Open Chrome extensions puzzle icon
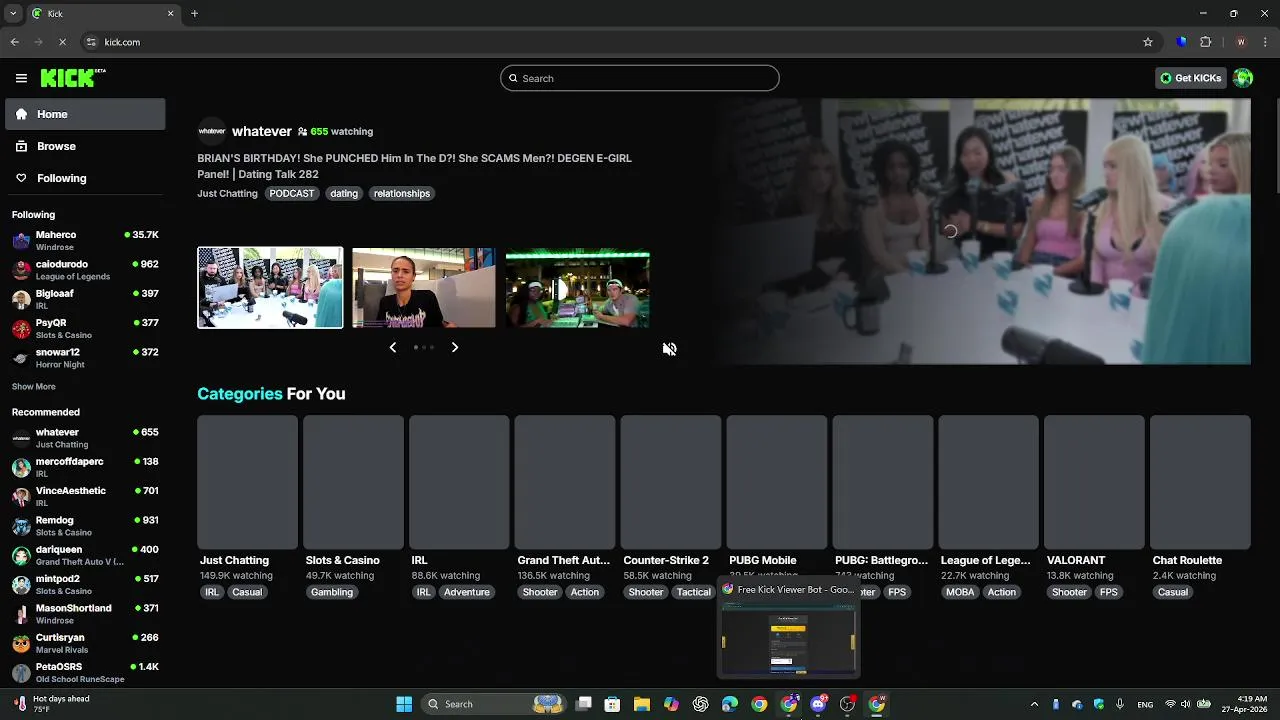The width and height of the screenshot is (1280, 720). pyautogui.click(x=1205, y=42)
